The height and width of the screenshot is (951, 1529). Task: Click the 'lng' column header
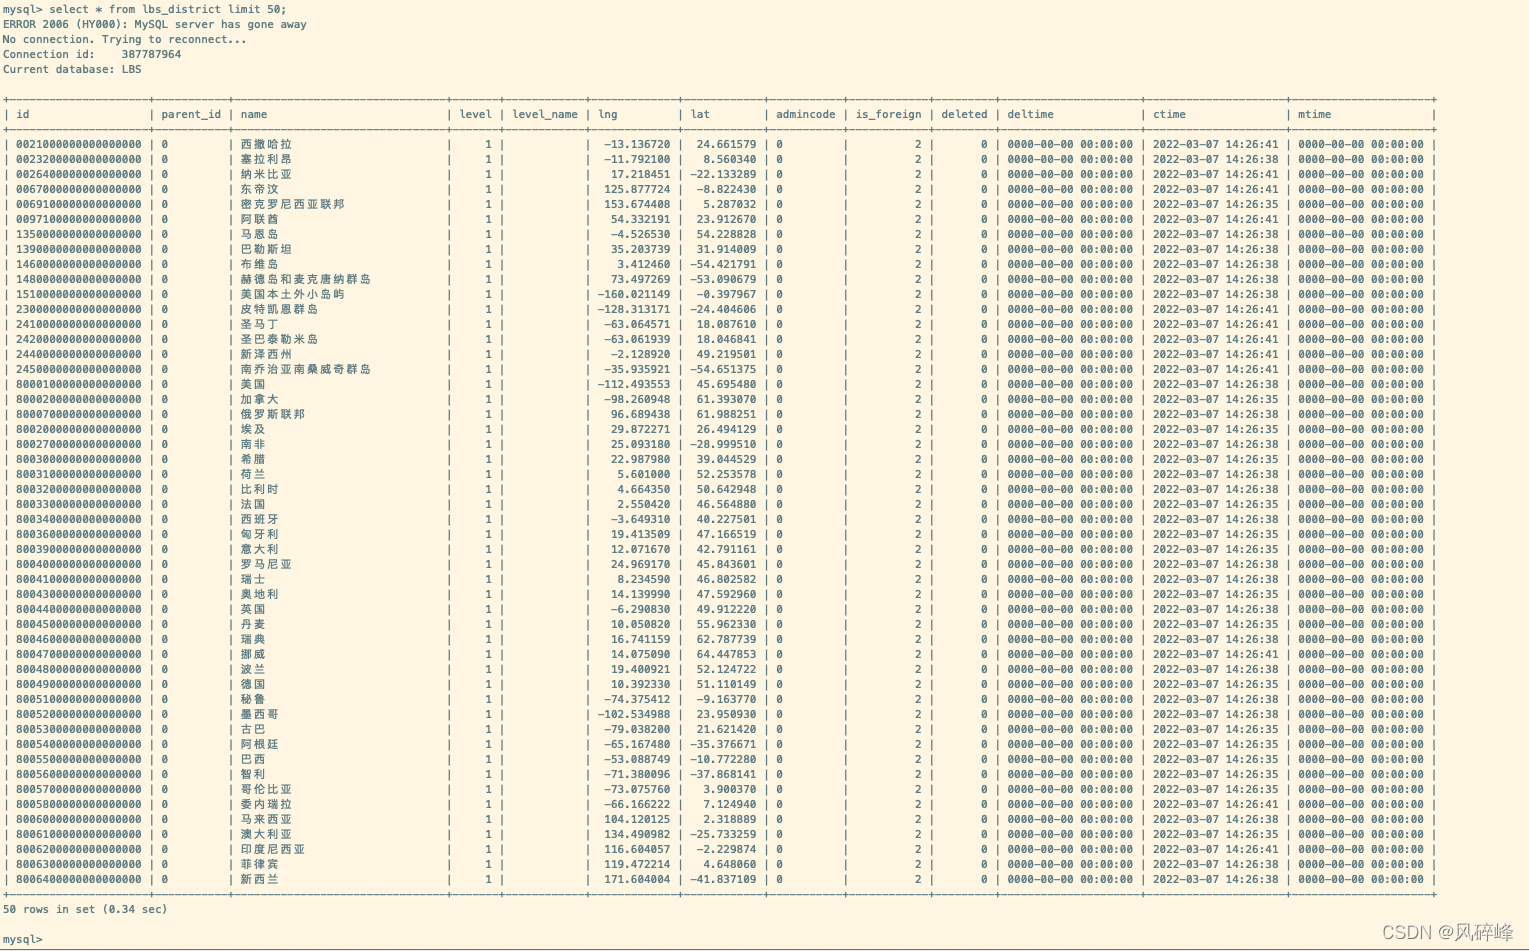[x=608, y=114]
